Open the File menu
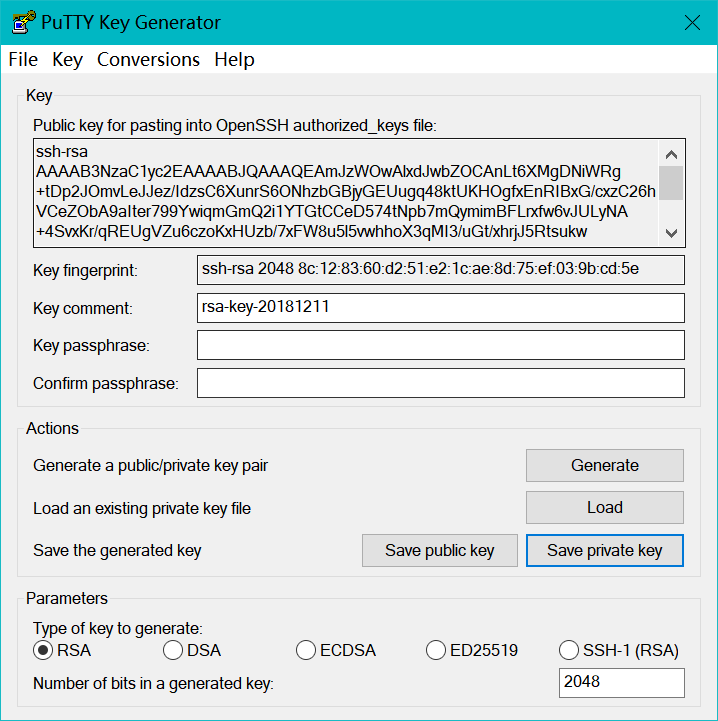Image resolution: width=718 pixels, height=721 pixels. click(23, 60)
